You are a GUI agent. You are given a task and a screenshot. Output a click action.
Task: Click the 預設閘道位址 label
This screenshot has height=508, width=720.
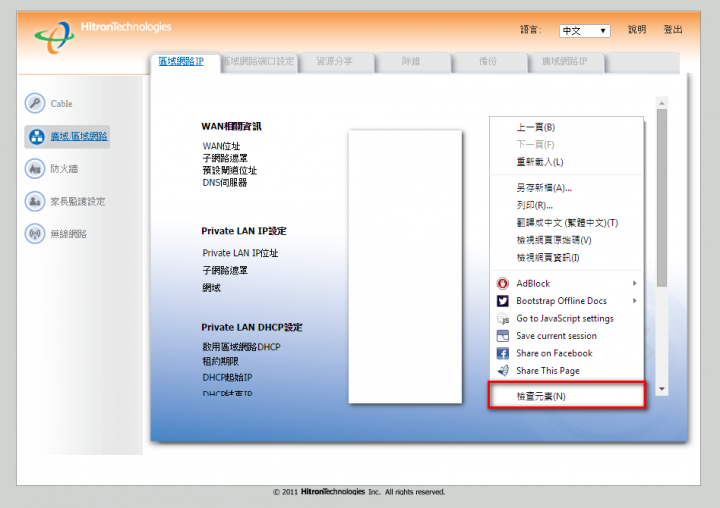click(x=230, y=170)
